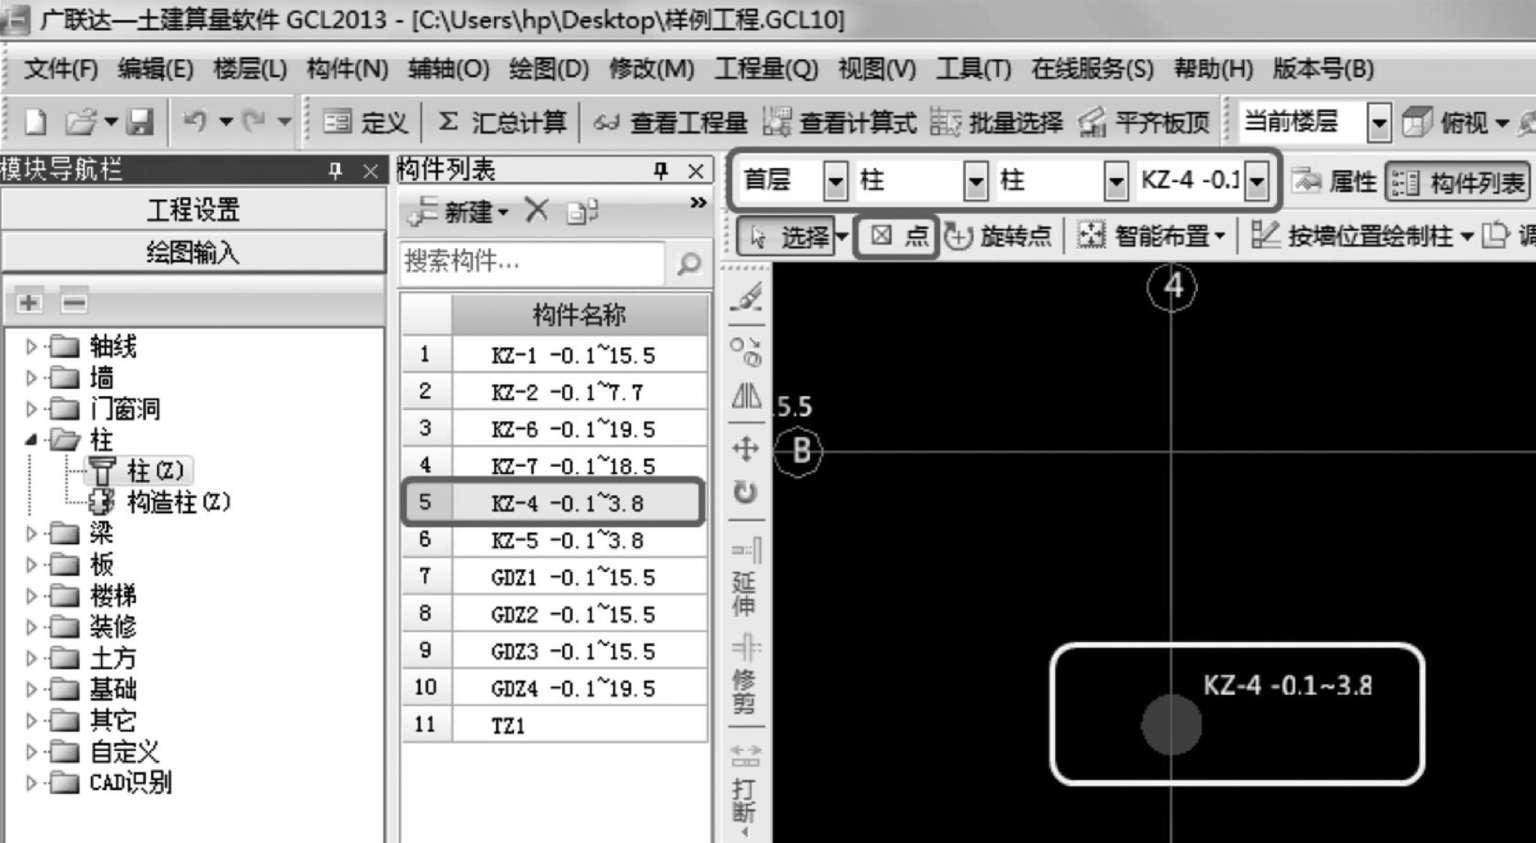Click the 属性 properties button

1335,182
